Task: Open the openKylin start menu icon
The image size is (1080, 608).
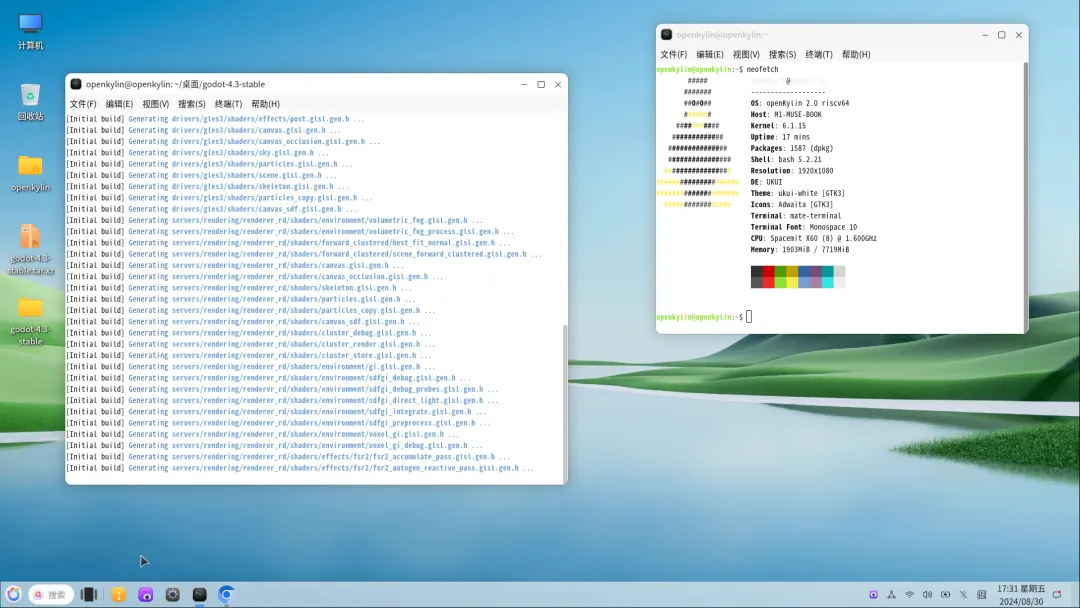Action: point(14,594)
